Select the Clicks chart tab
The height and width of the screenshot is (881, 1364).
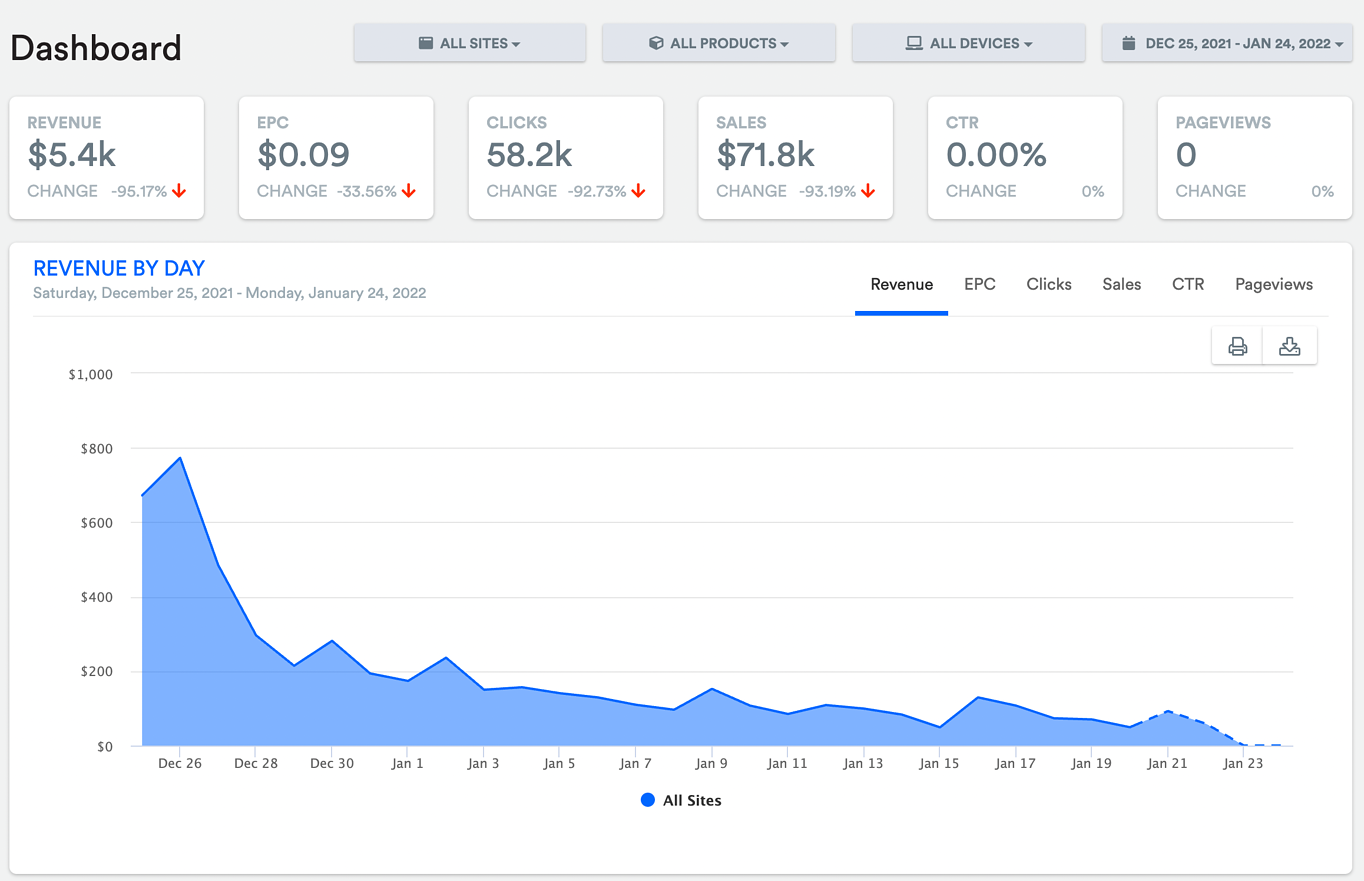[x=1049, y=284]
